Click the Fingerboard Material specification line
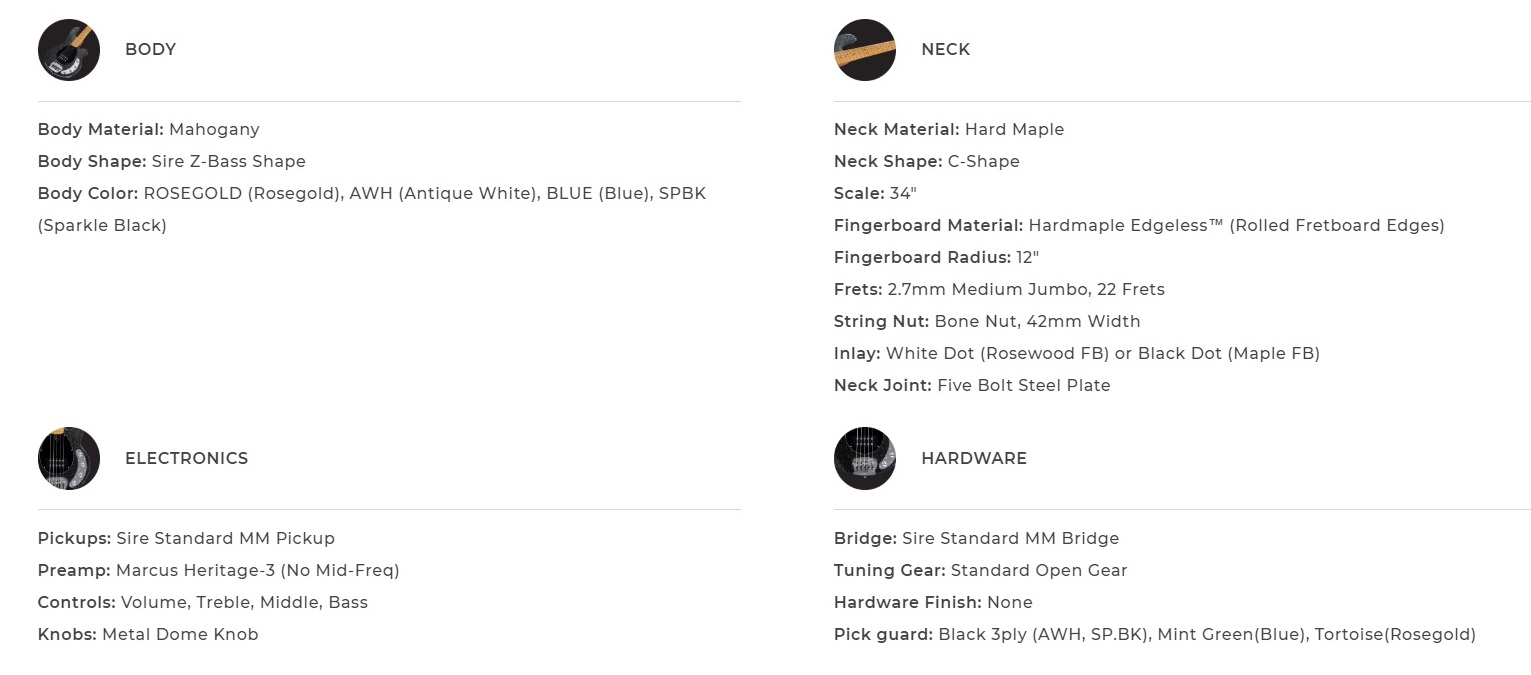This screenshot has height=675, width=1531. [x=1139, y=226]
